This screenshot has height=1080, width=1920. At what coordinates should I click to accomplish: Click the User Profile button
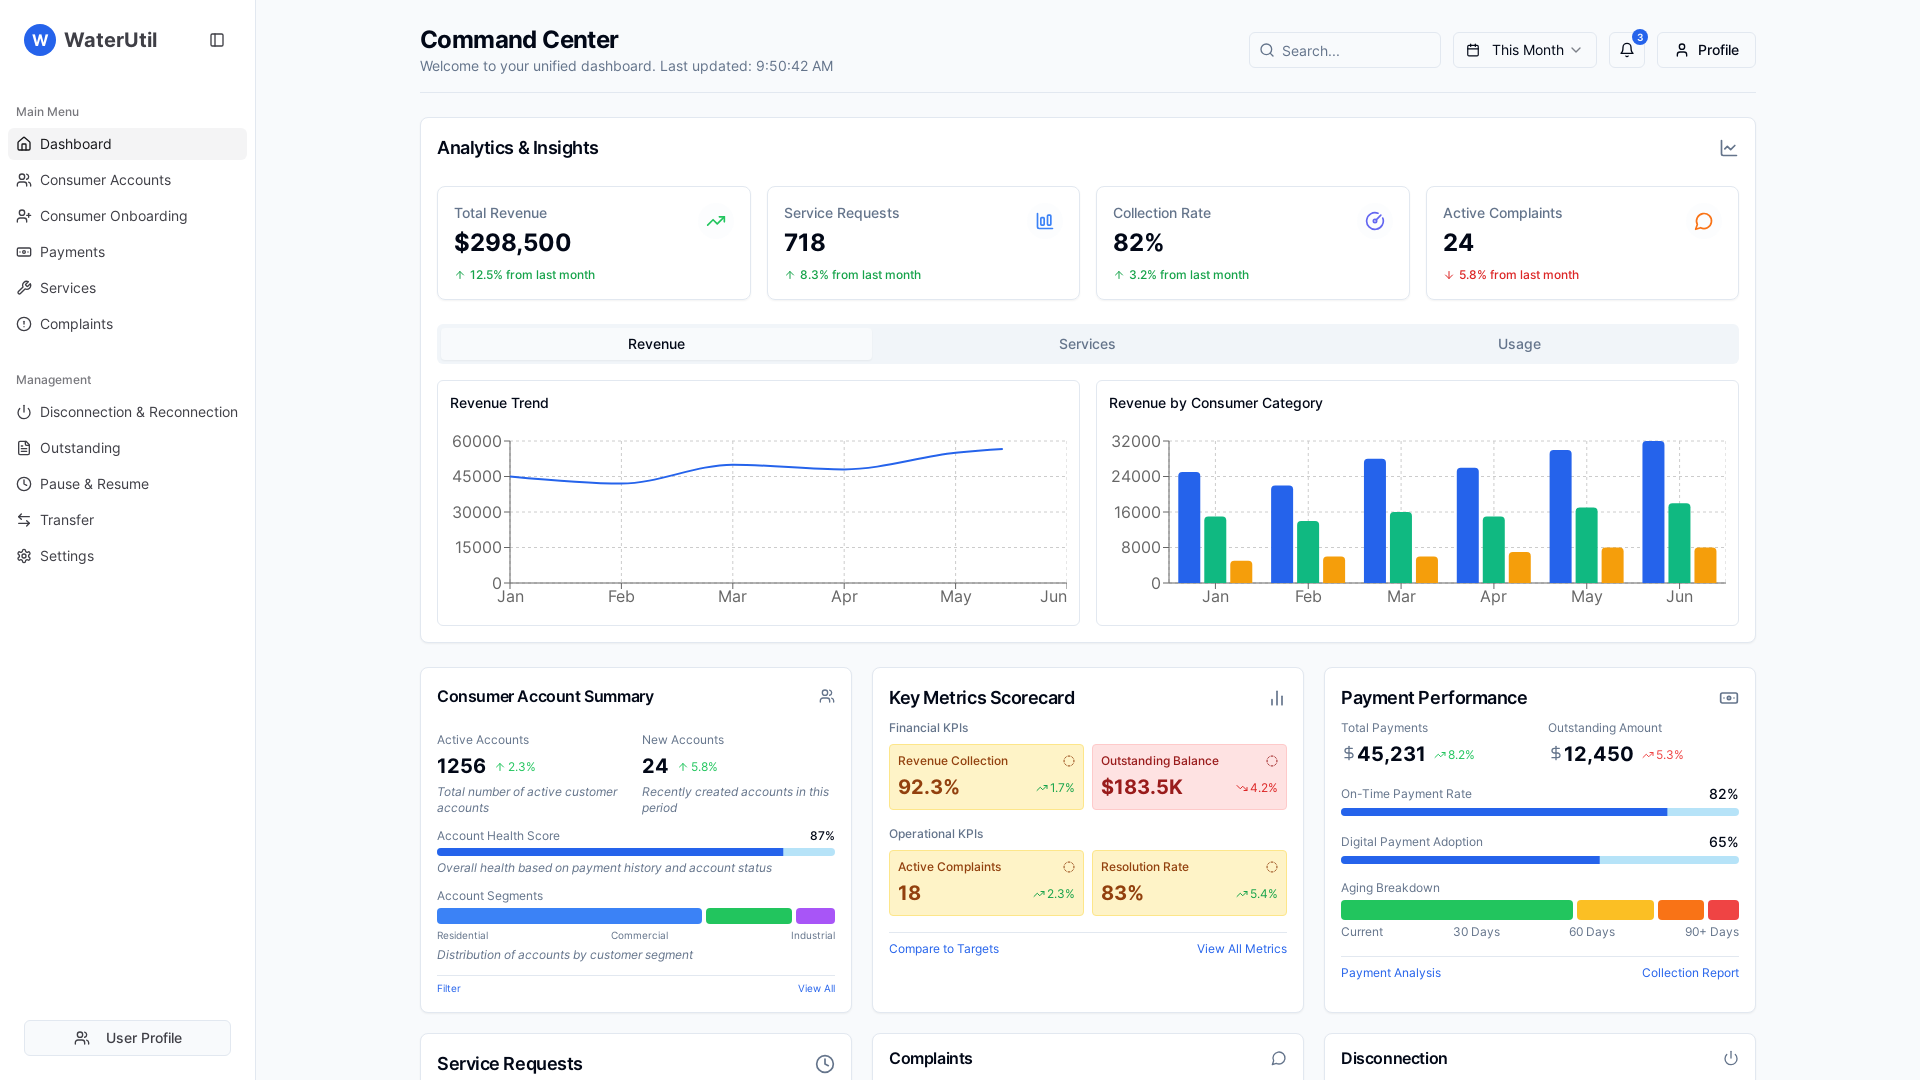[127, 1038]
